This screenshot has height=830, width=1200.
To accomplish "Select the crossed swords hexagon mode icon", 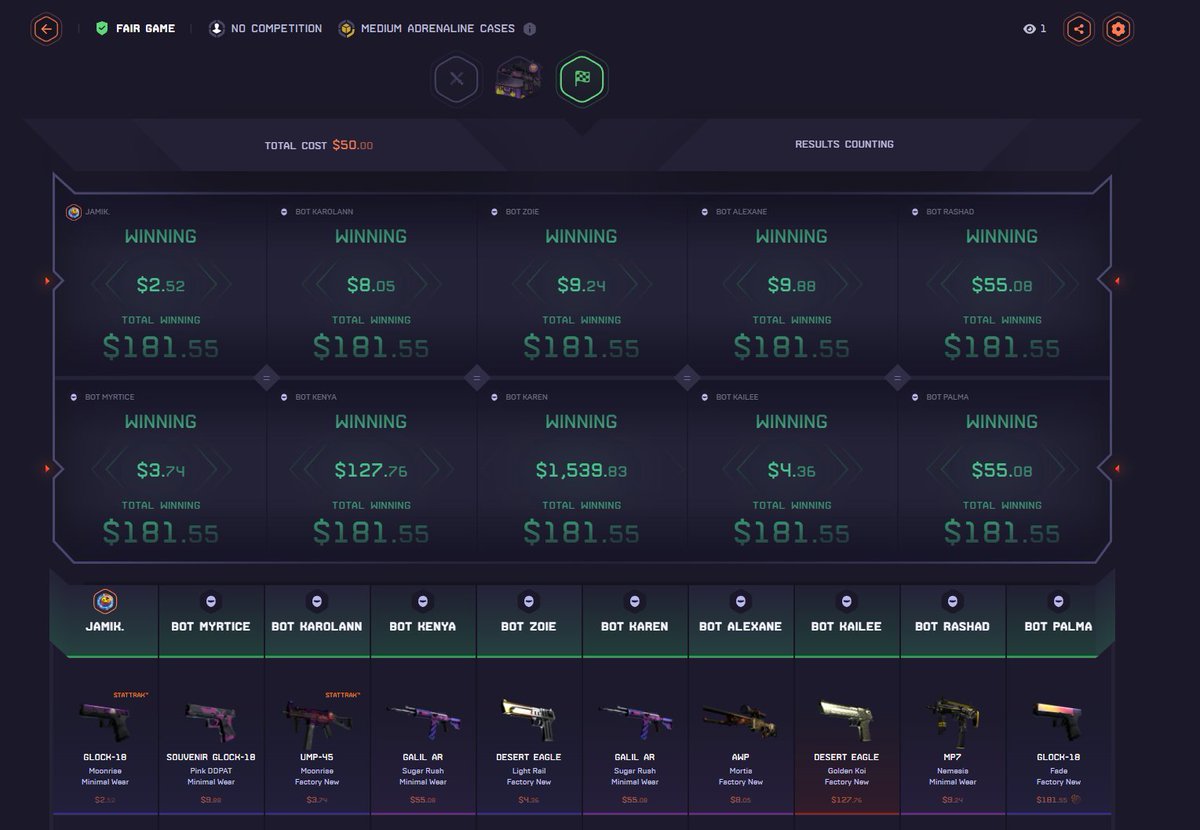I will pos(456,79).
